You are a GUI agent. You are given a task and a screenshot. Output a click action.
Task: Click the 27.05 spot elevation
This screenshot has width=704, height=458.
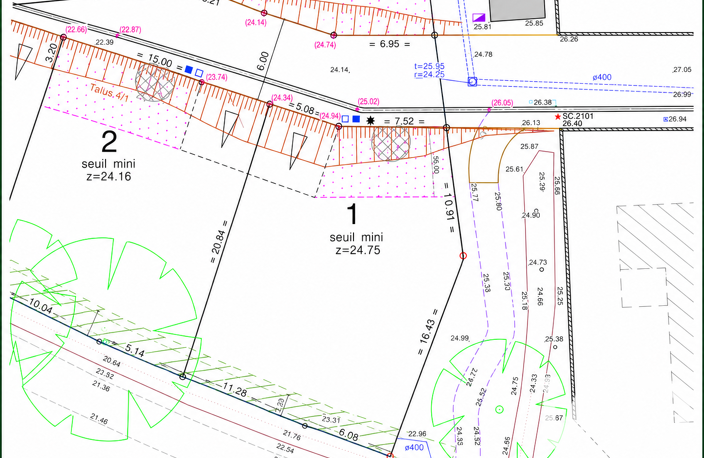point(682,70)
